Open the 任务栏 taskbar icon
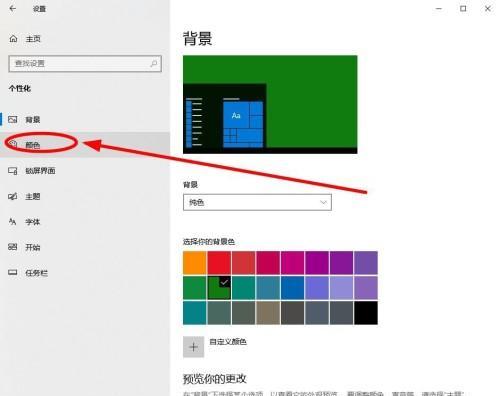Viewport: 500px width, 396px height. click(13, 273)
